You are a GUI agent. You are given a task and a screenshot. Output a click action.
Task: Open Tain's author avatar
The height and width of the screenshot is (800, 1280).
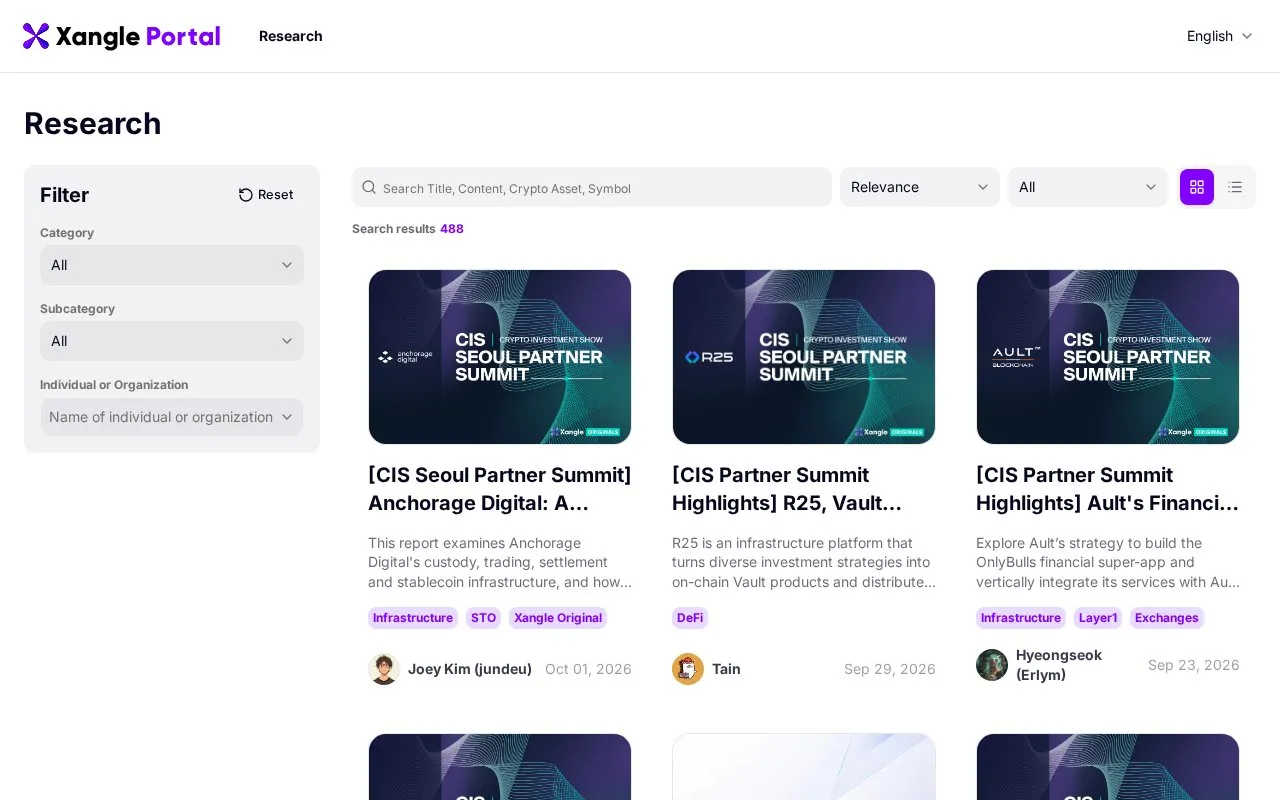pos(688,669)
